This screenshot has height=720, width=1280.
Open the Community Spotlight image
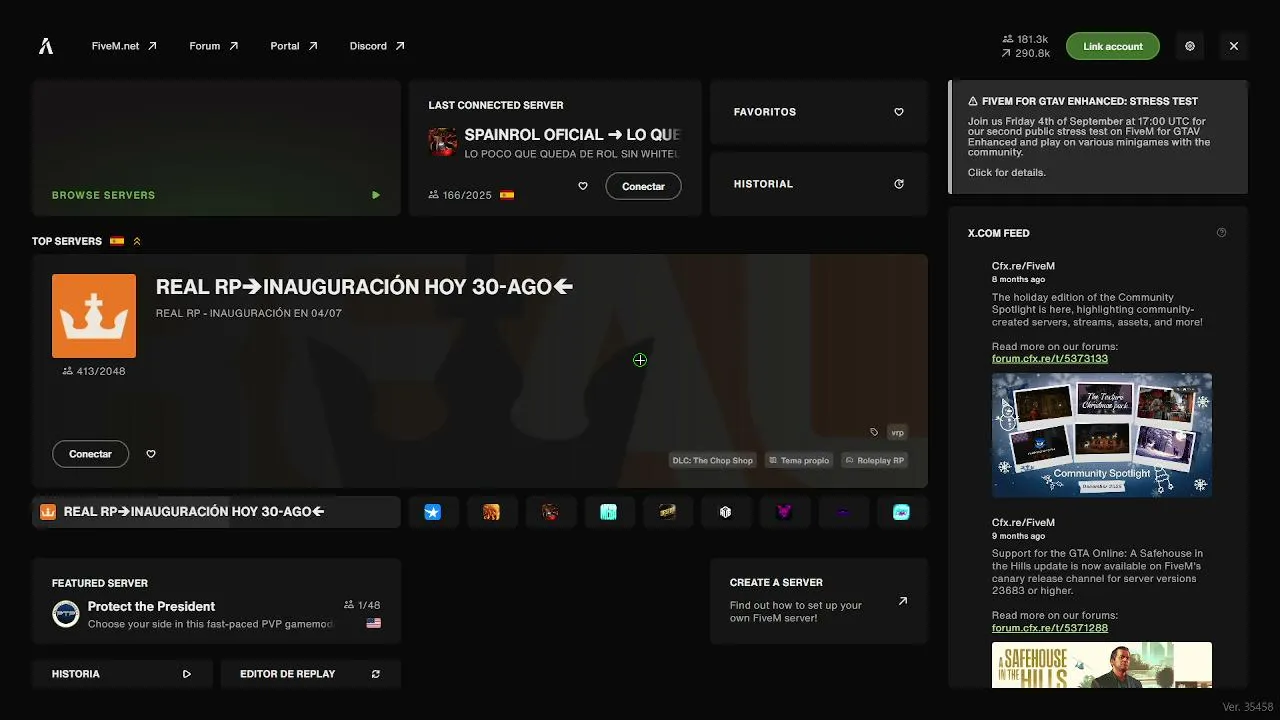(x=1102, y=435)
